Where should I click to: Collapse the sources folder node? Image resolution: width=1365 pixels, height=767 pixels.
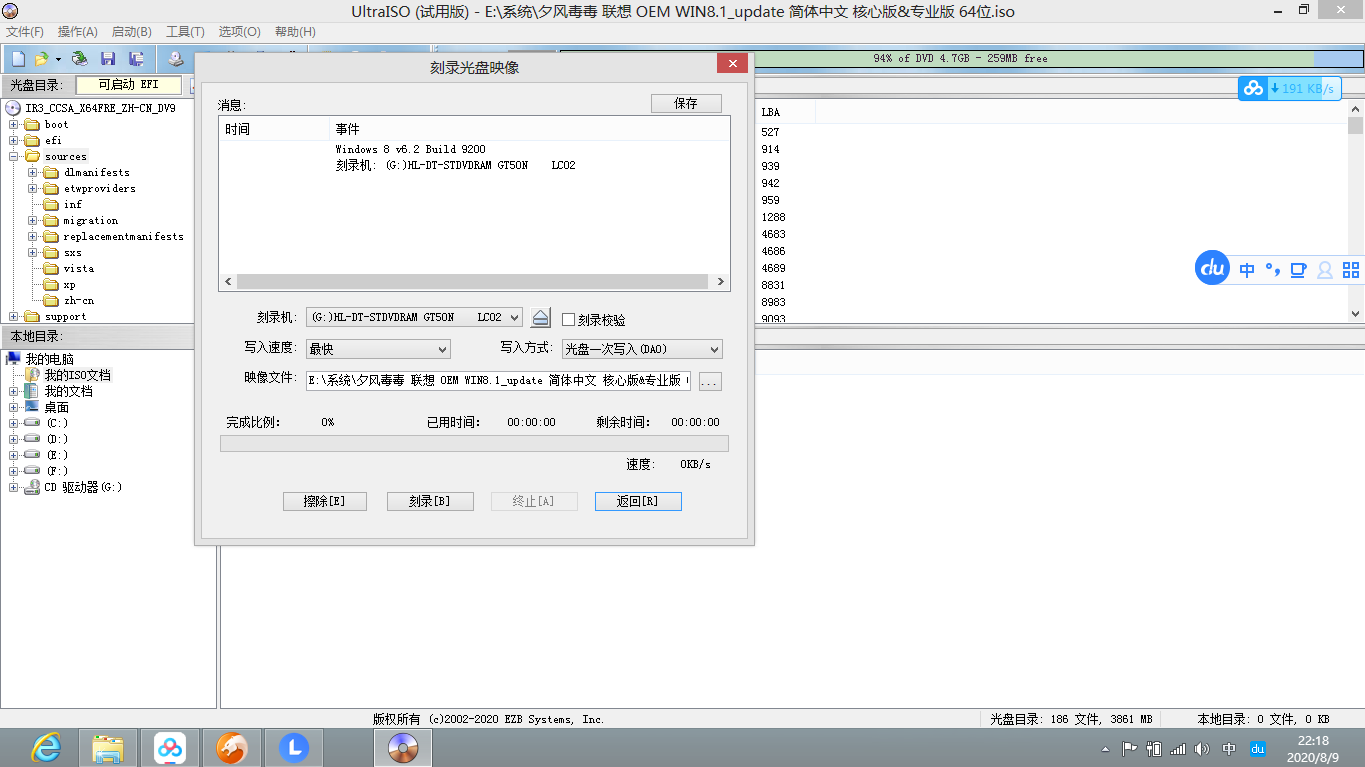click(x=14, y=157)
